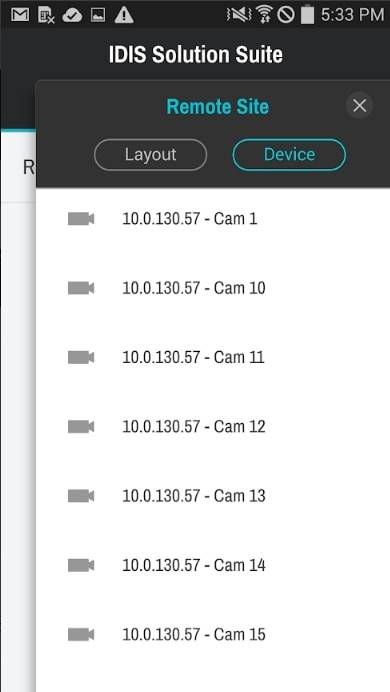Close the Remote Site panel
390x692 pixels.
point(360,105)
